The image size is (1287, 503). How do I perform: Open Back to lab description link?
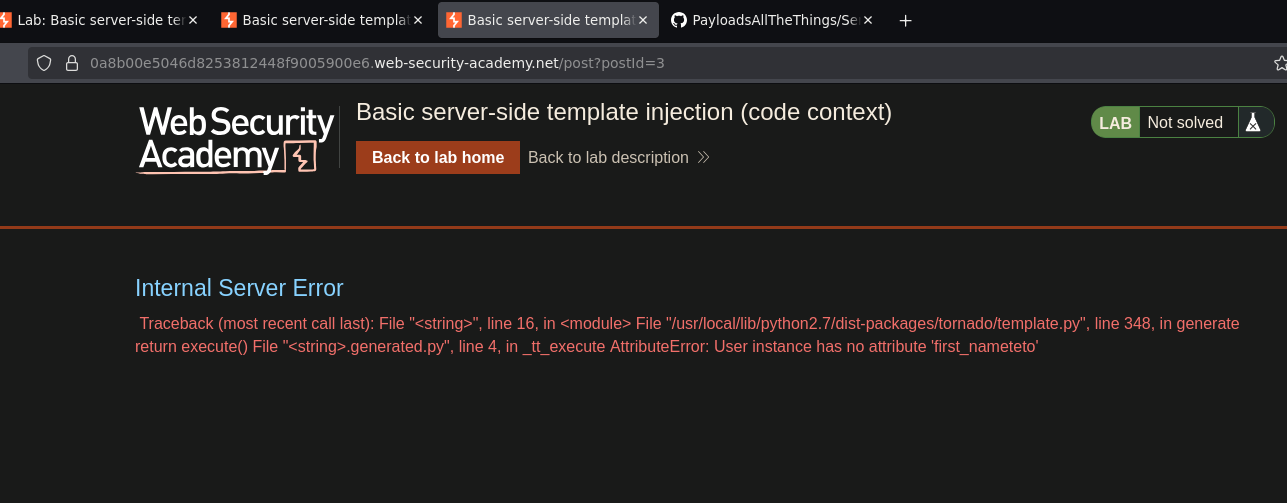click(x=608, y=158)
